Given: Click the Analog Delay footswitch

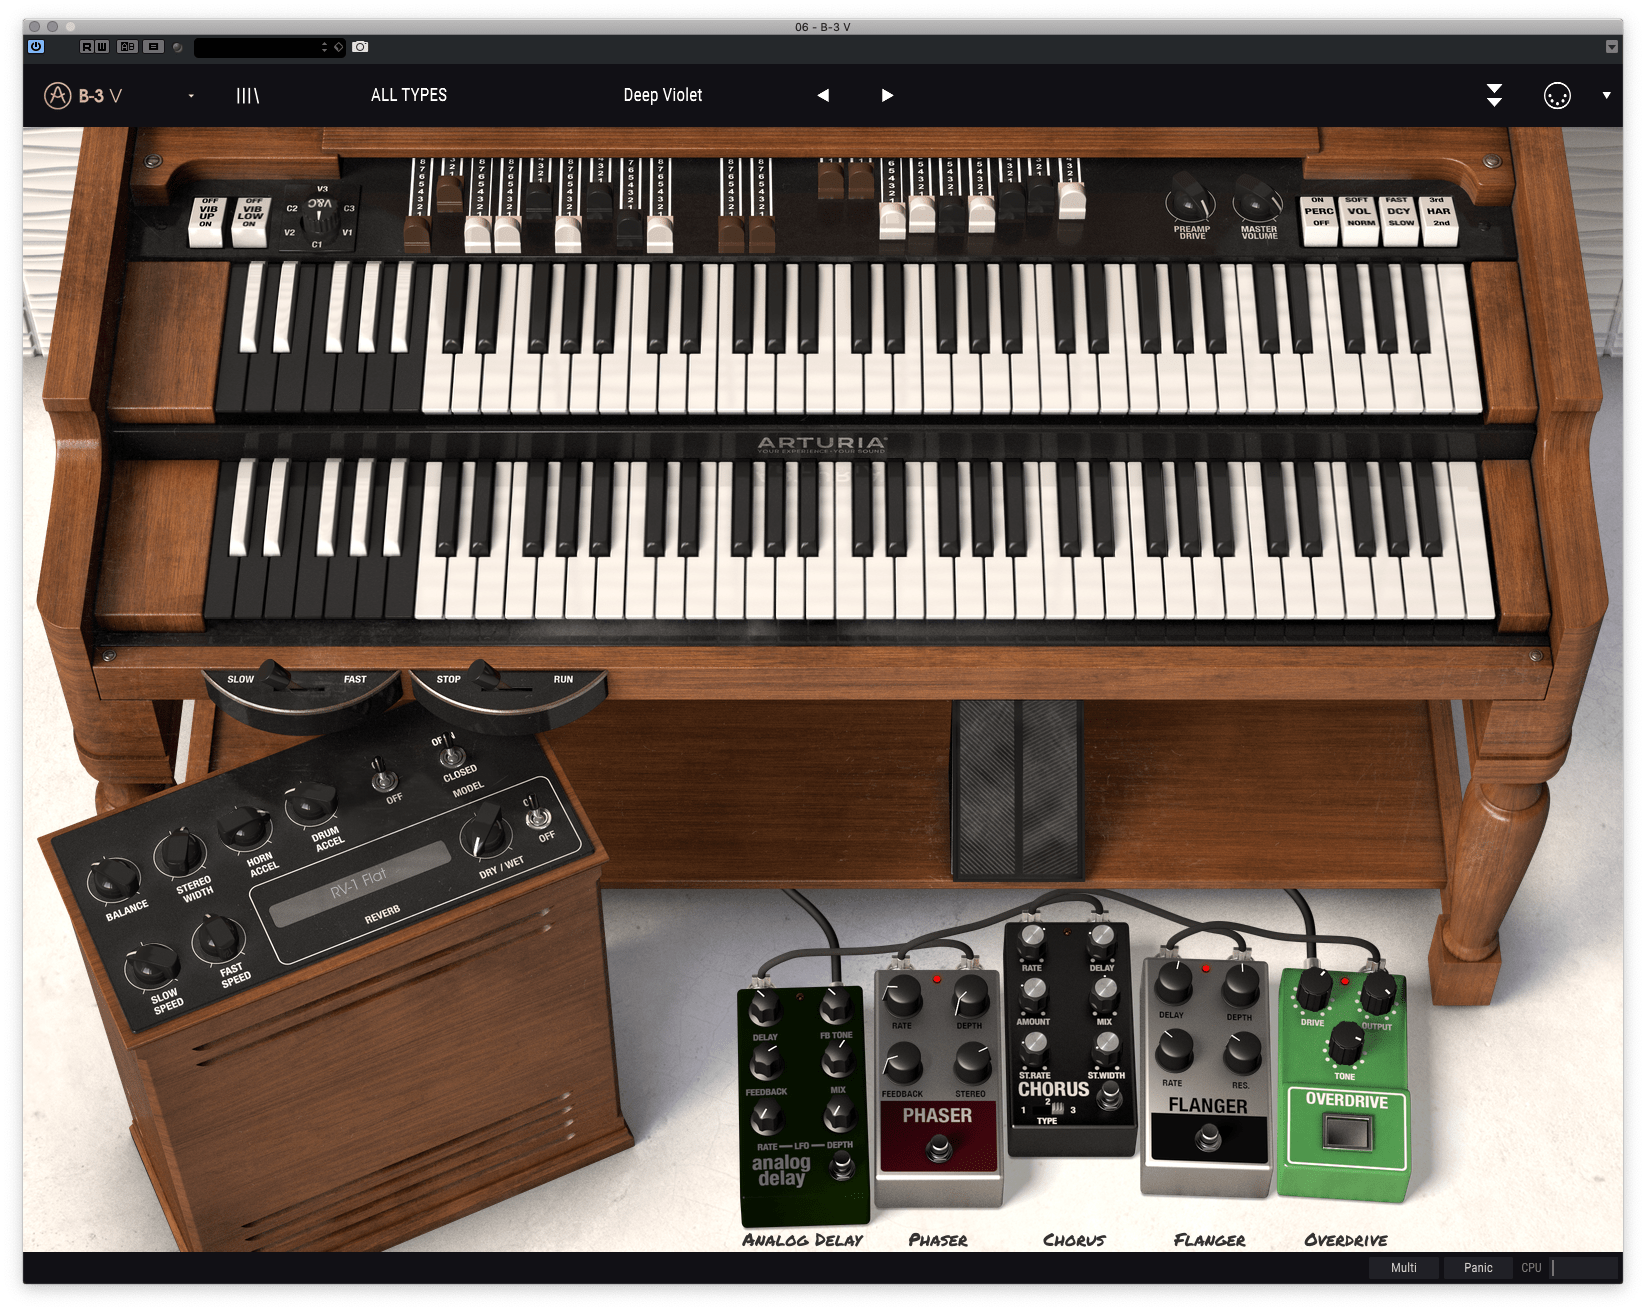Looking at the screenshot, I should (841, 1165).
